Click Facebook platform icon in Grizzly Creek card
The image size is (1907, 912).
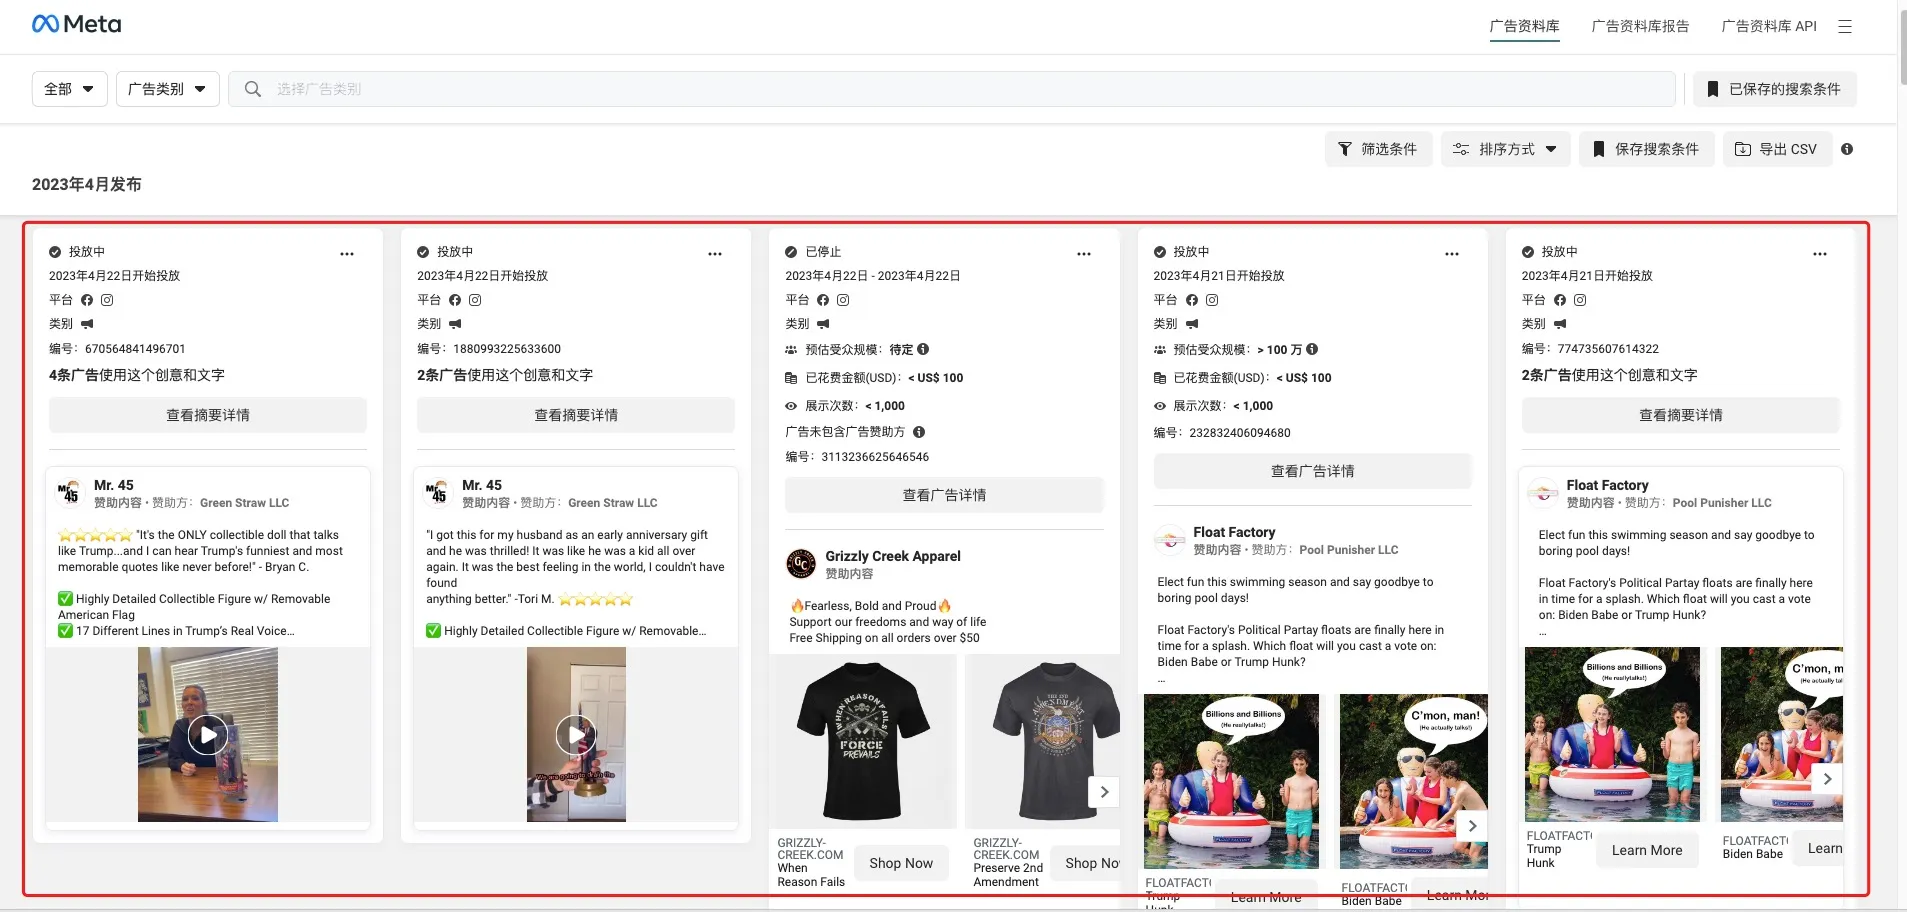(823, 300)
